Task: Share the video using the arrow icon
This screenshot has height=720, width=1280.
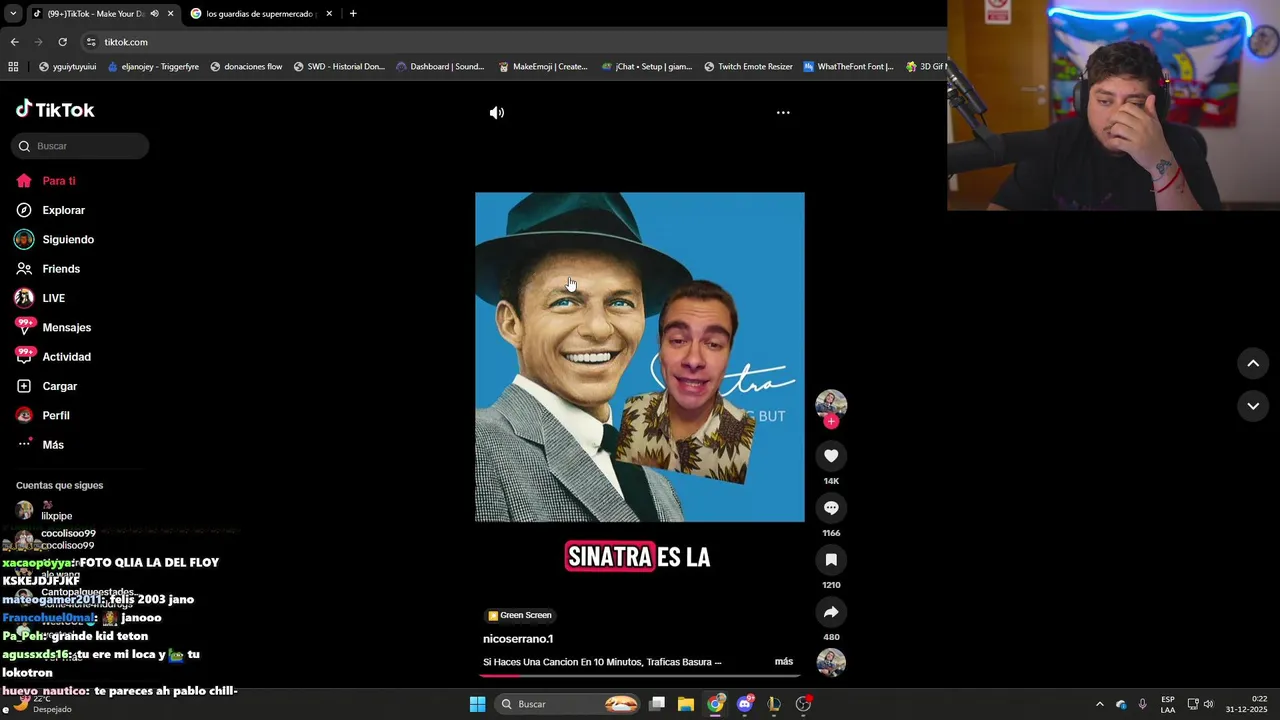Action: [831, 612]
